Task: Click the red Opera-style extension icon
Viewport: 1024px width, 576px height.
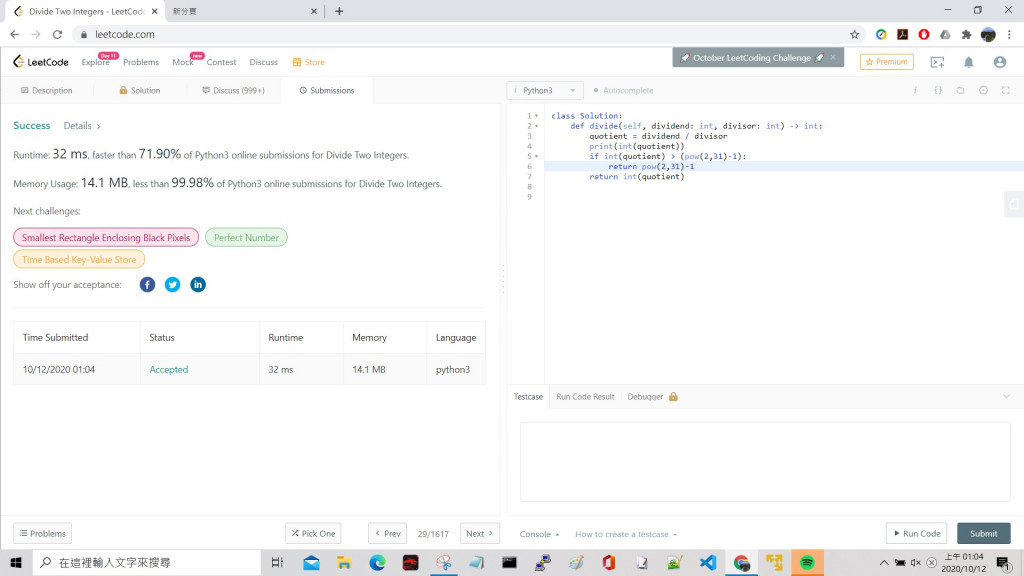Action: pos(923,35)
